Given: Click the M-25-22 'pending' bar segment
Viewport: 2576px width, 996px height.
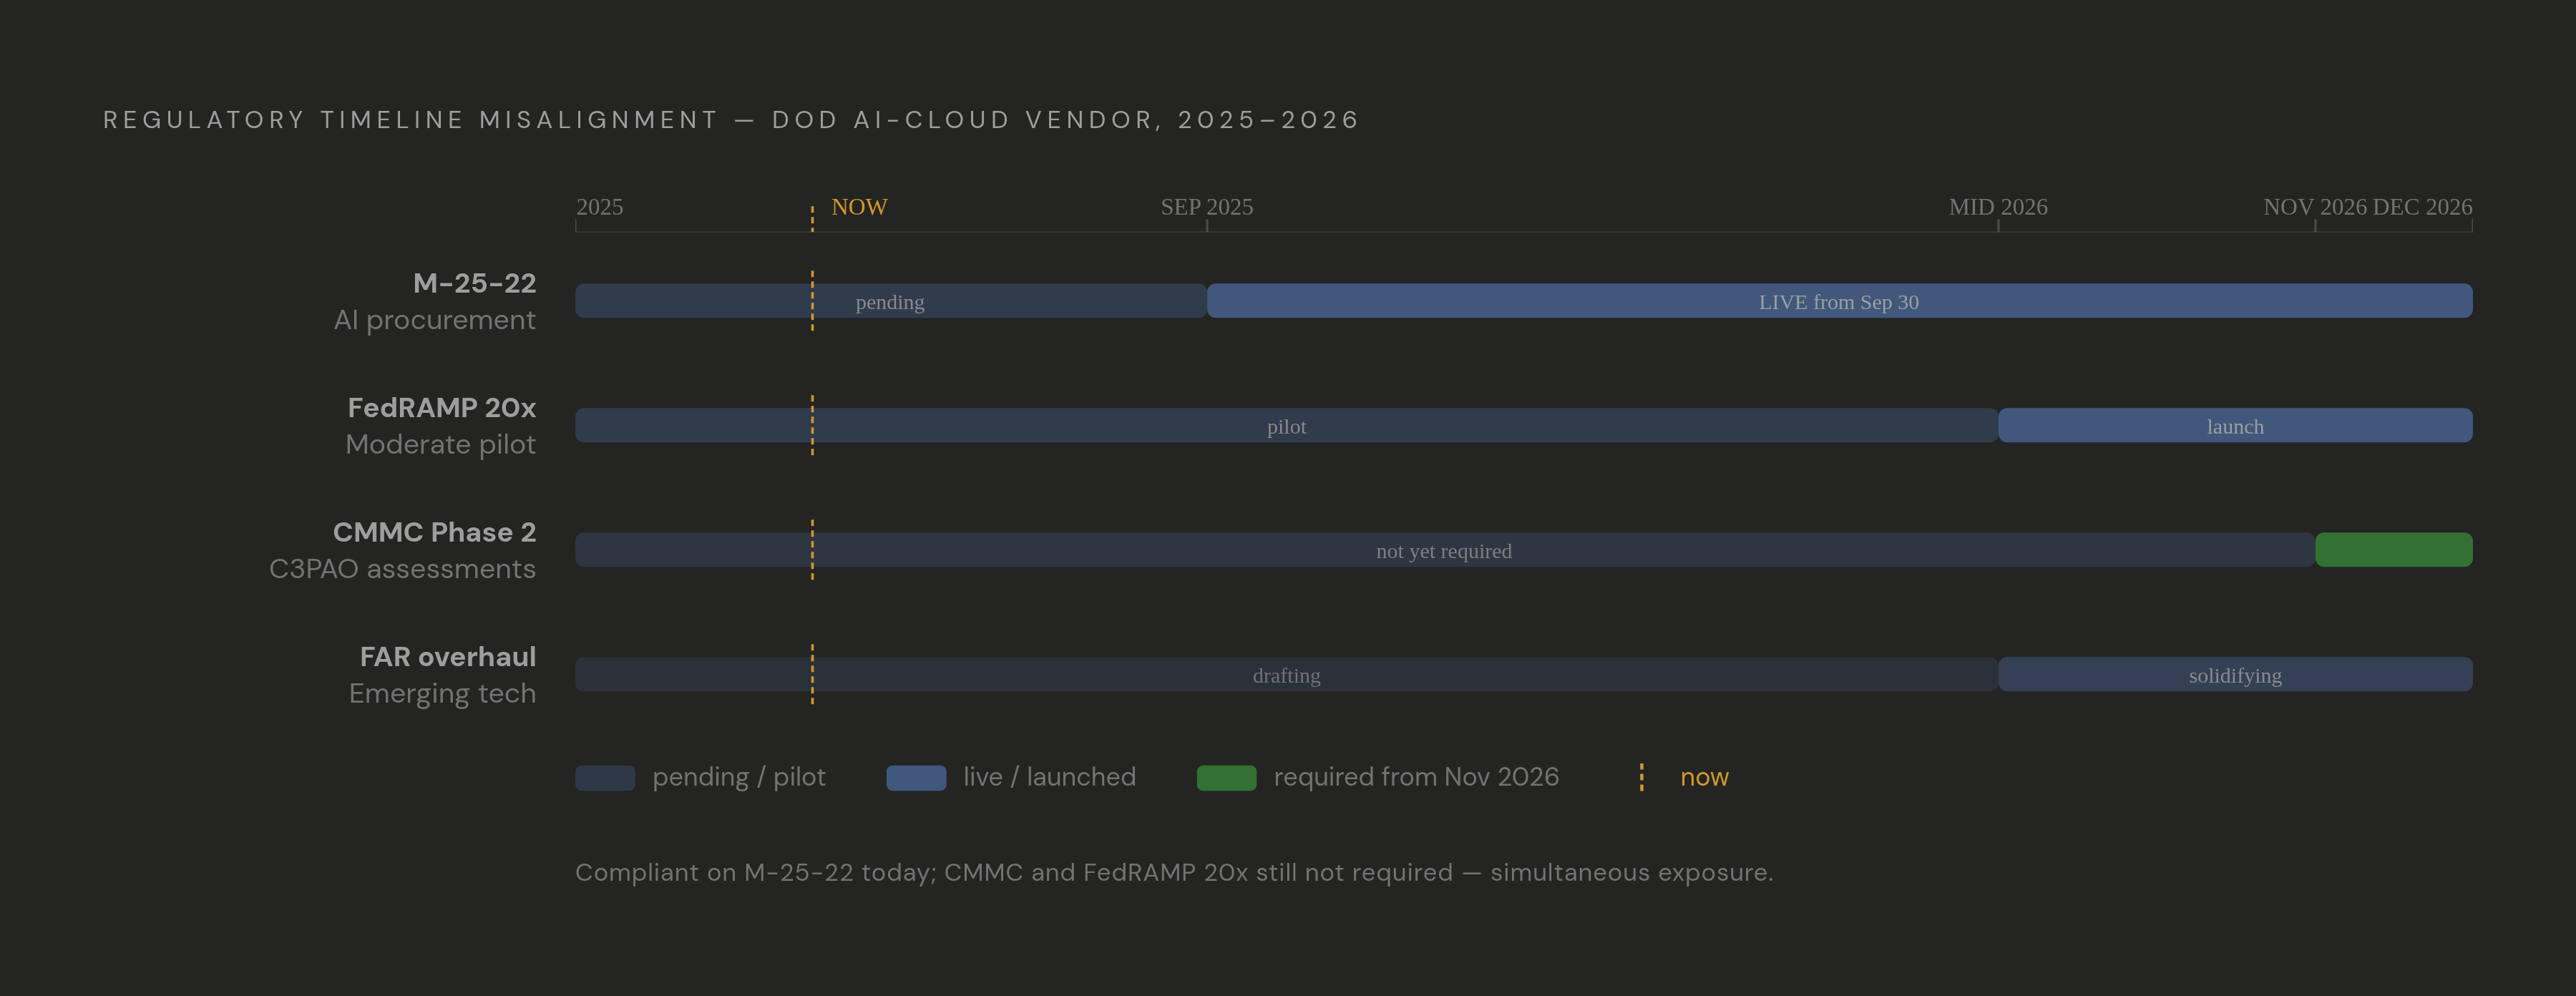Looking at the screenshot, I should coord(891,301).
